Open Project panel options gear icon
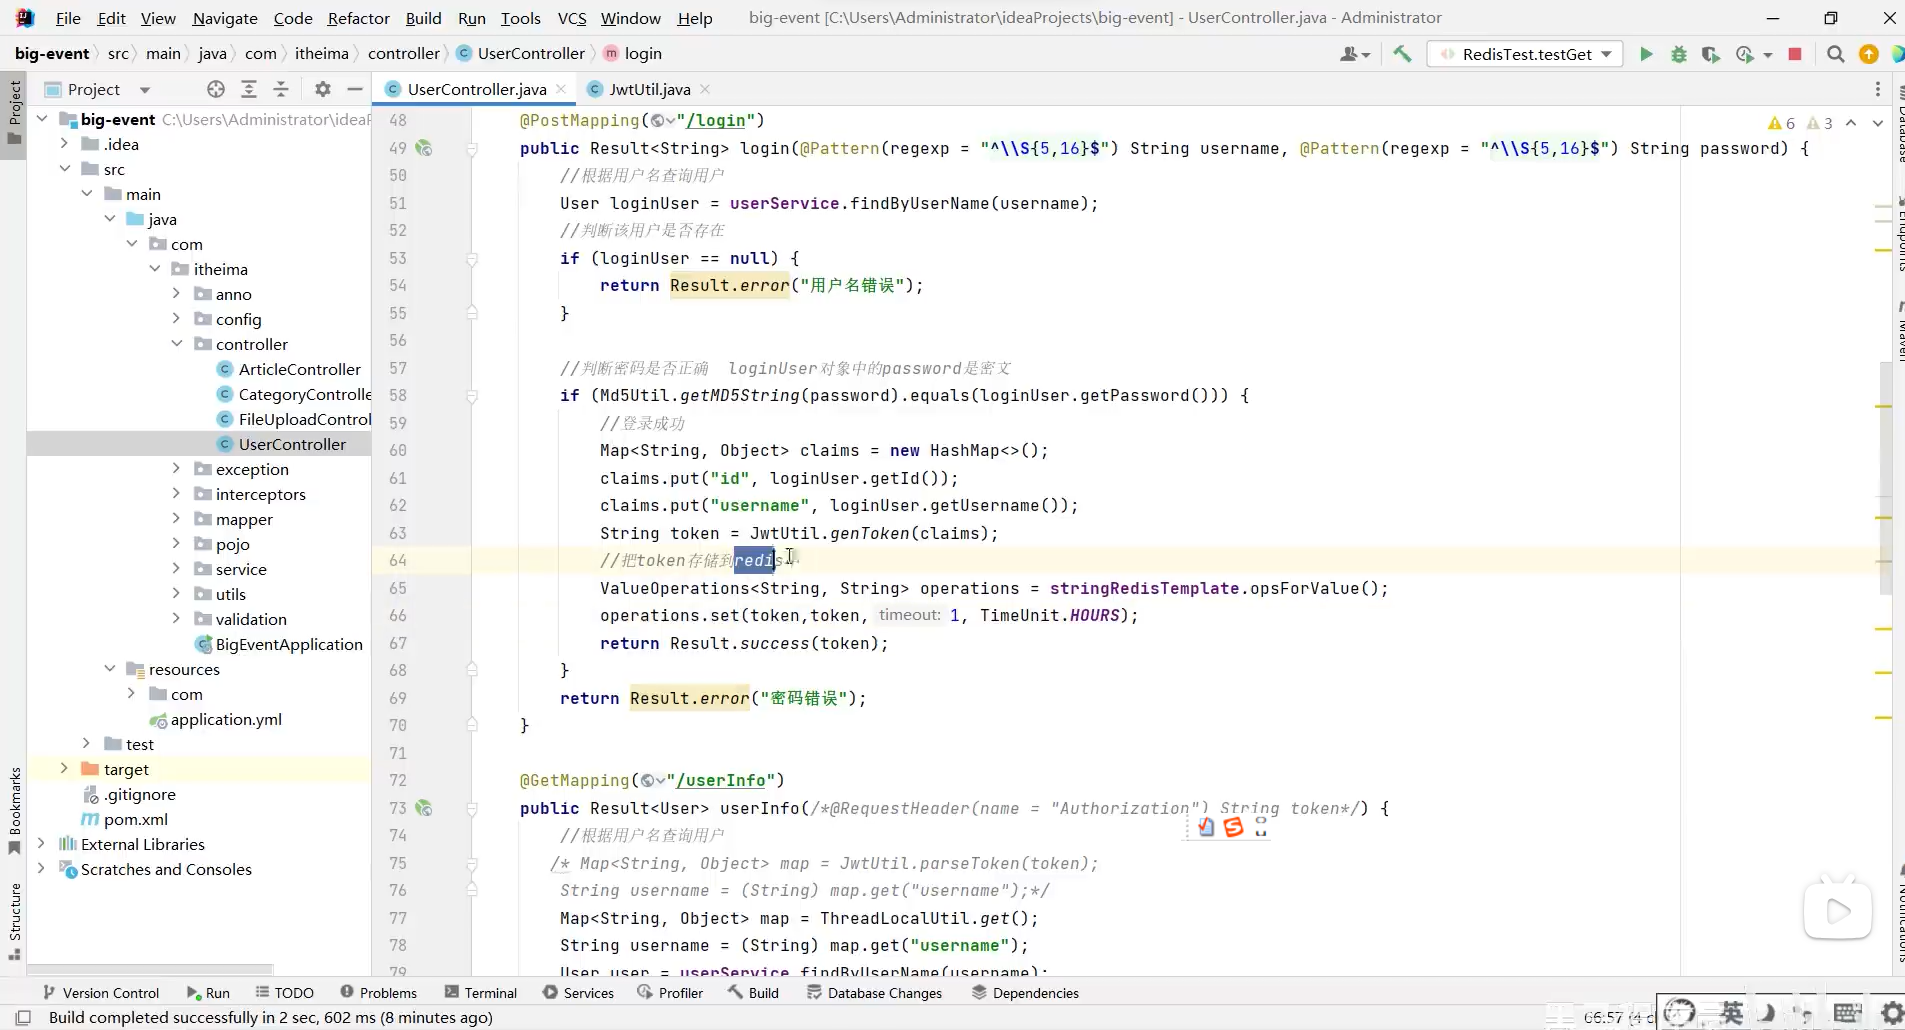 (322, 89)
